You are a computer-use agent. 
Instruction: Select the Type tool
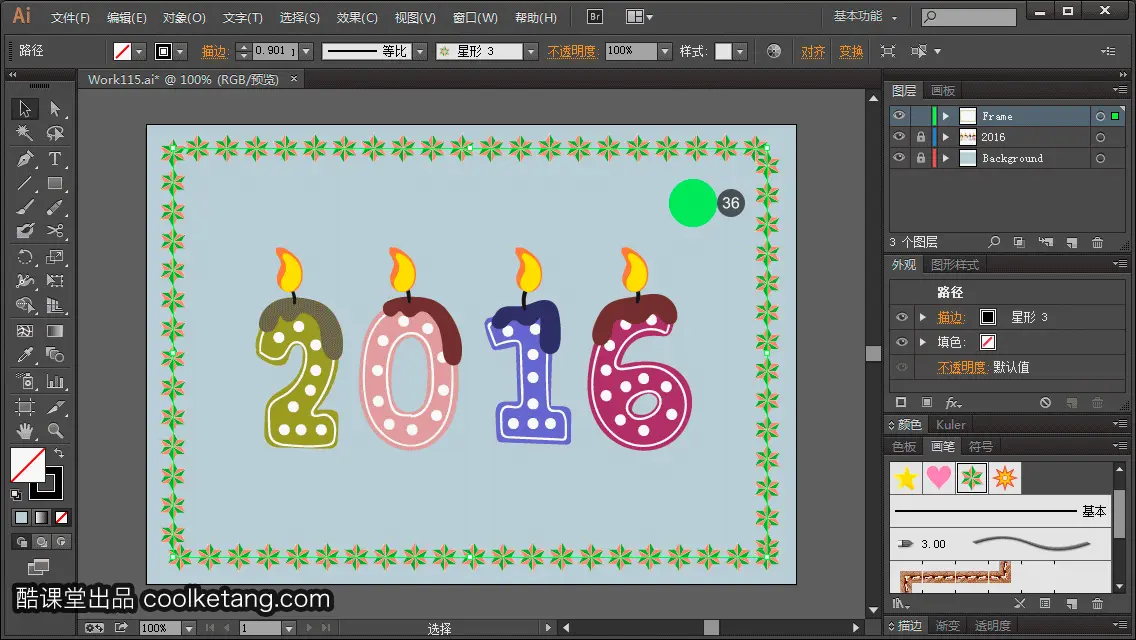55,159
